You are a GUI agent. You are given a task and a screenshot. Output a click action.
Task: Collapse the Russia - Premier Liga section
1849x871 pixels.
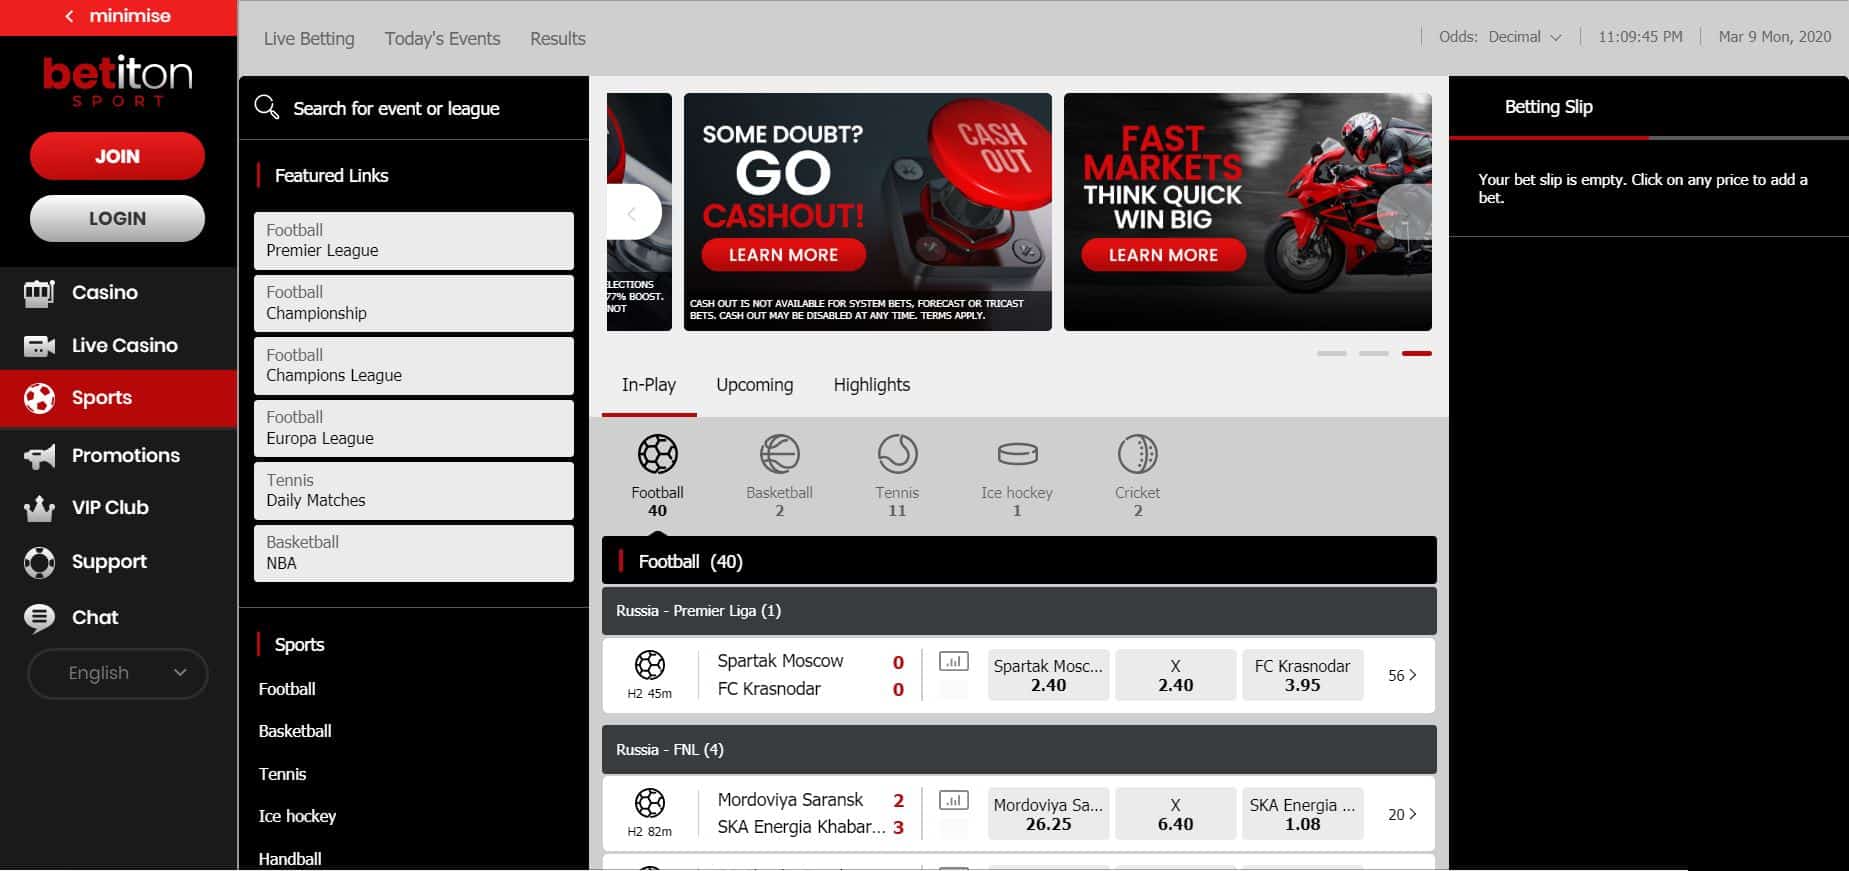pyautogui.click(x=1019, y=610)
